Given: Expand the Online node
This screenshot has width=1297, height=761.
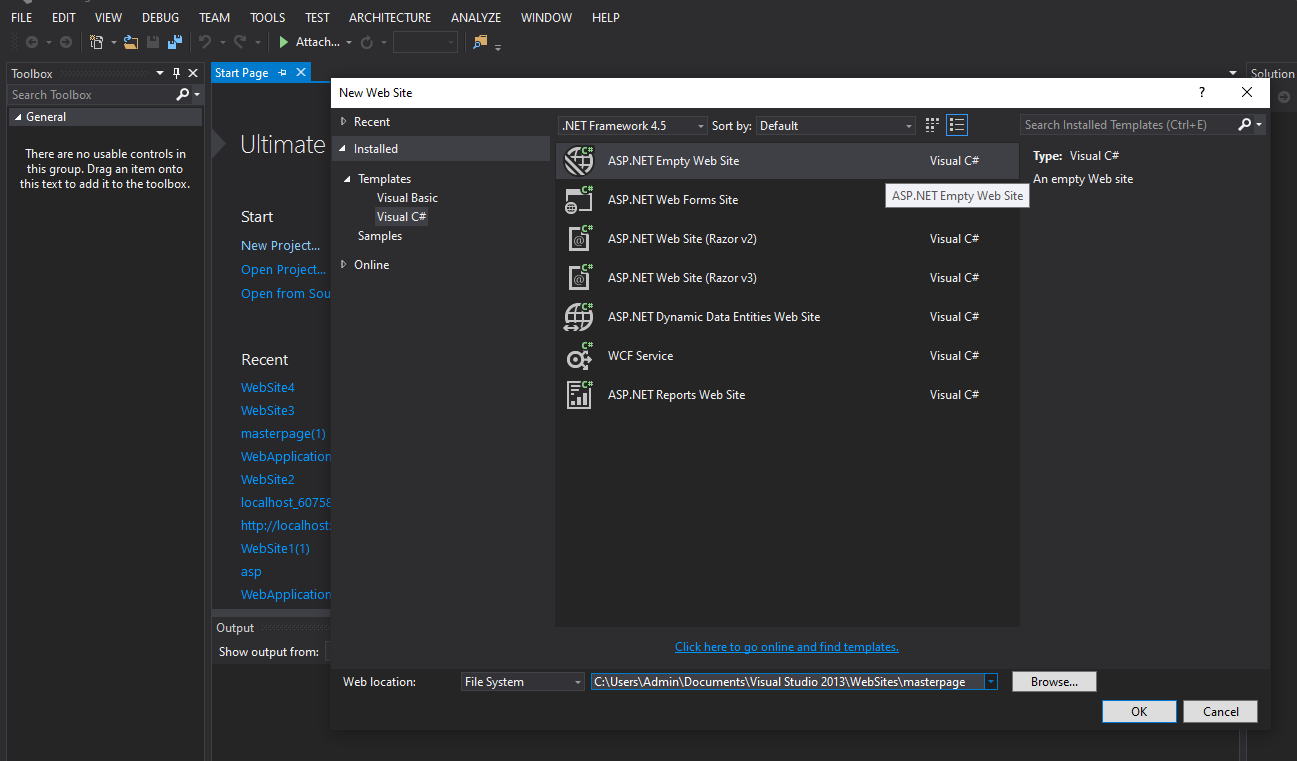Looking at the screenshot, I should point(344,265).
